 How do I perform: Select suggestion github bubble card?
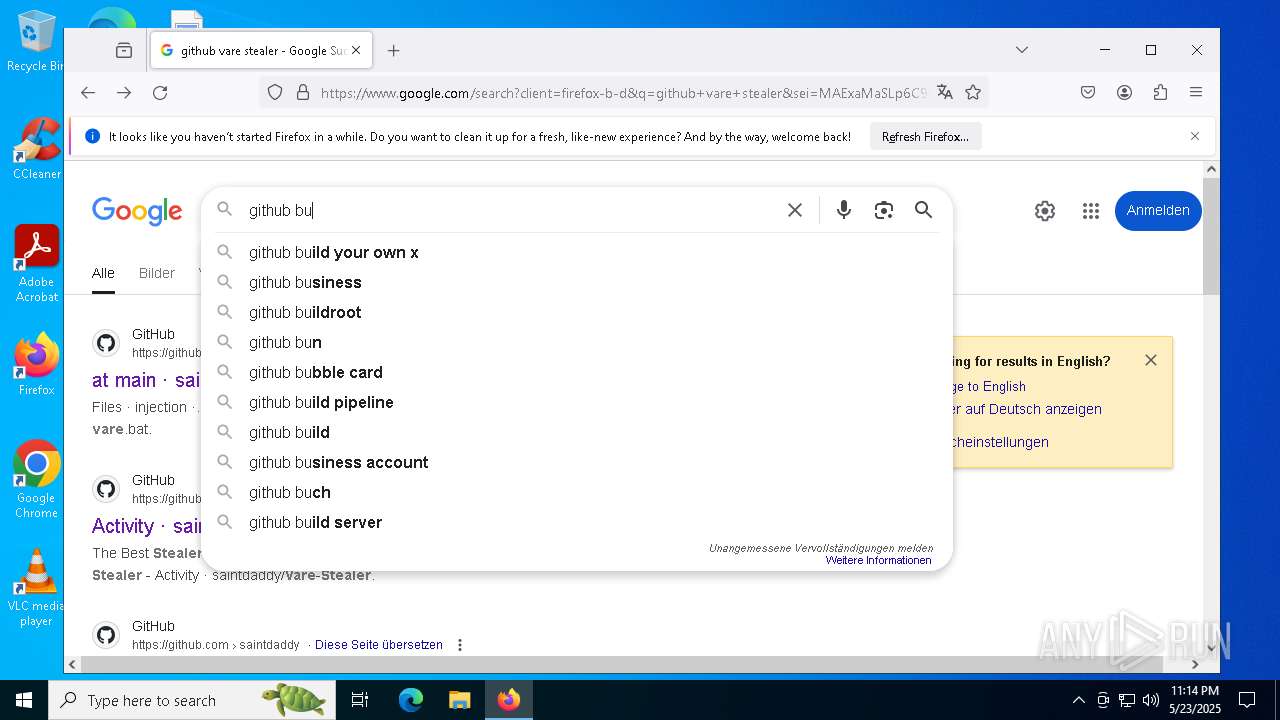(x=577, y=372)
